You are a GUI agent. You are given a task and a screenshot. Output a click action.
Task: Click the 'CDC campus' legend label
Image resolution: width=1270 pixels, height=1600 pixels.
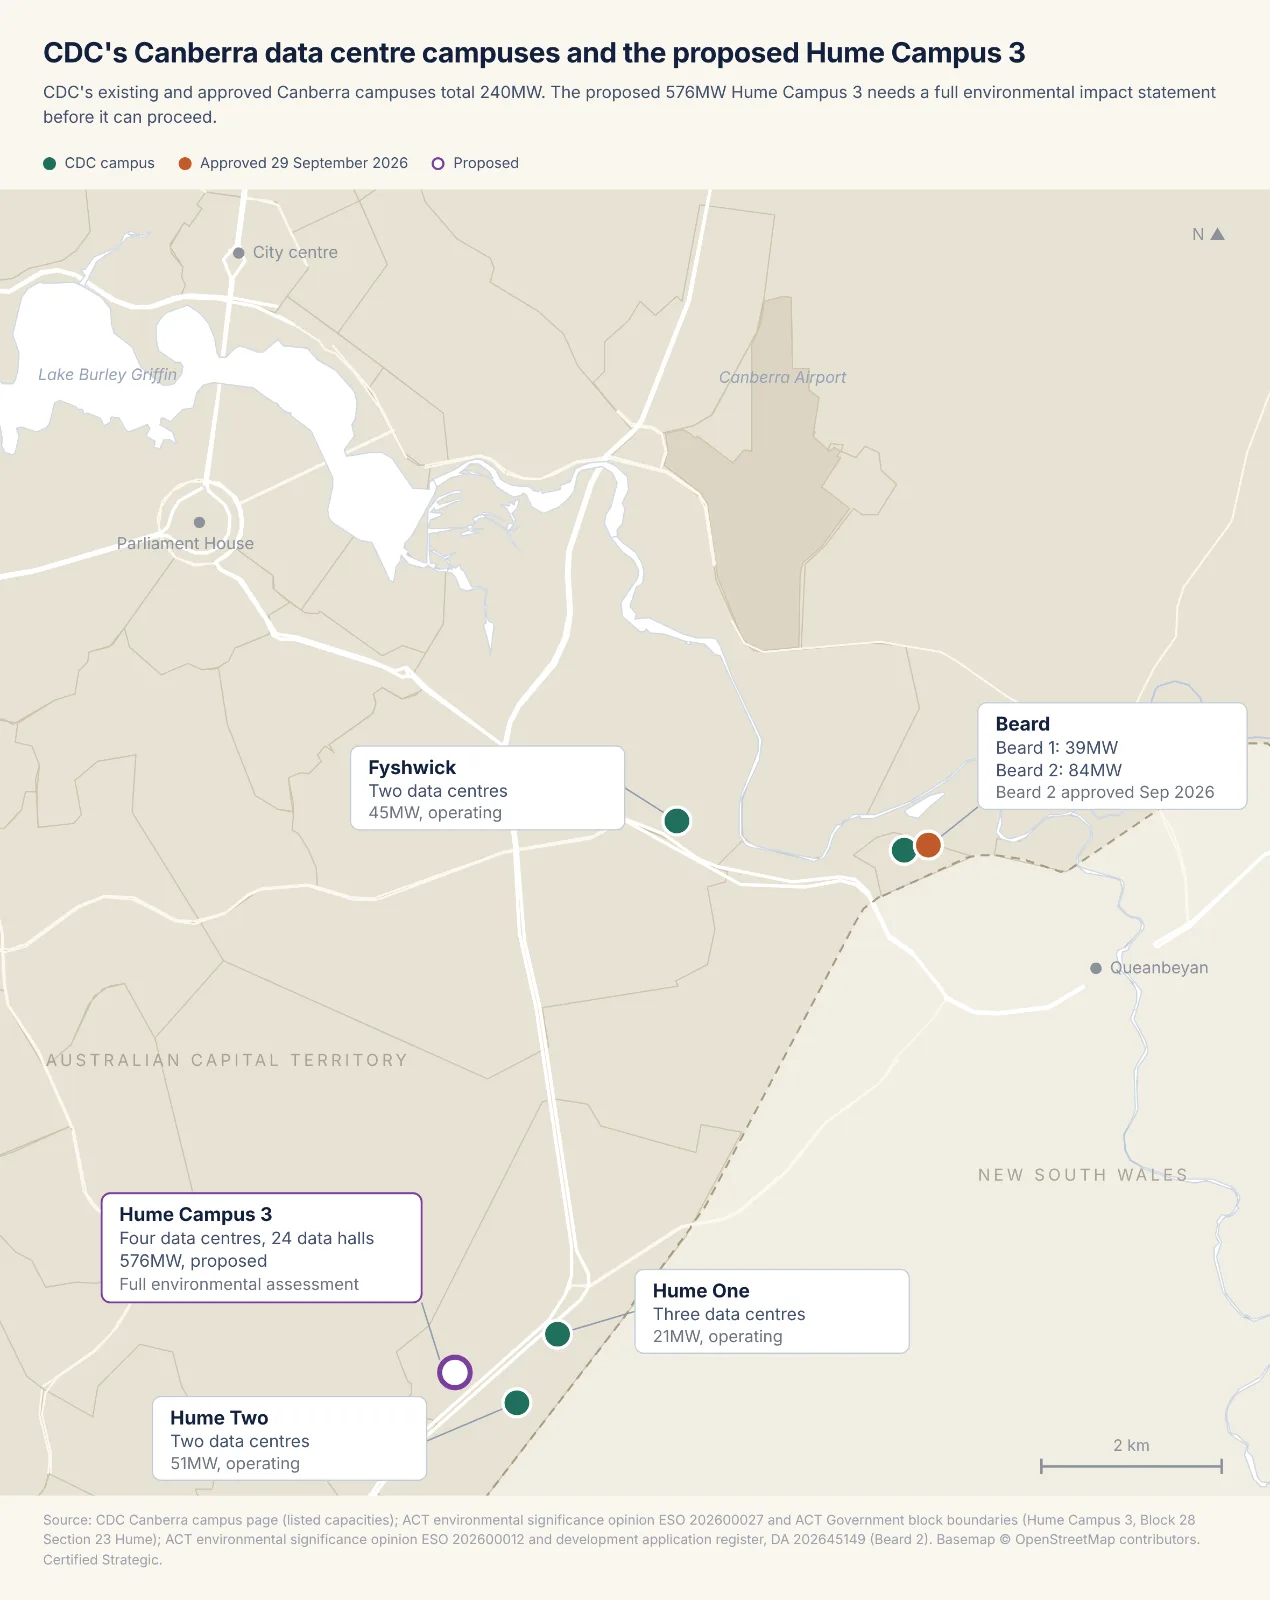[x=110, y=163]
